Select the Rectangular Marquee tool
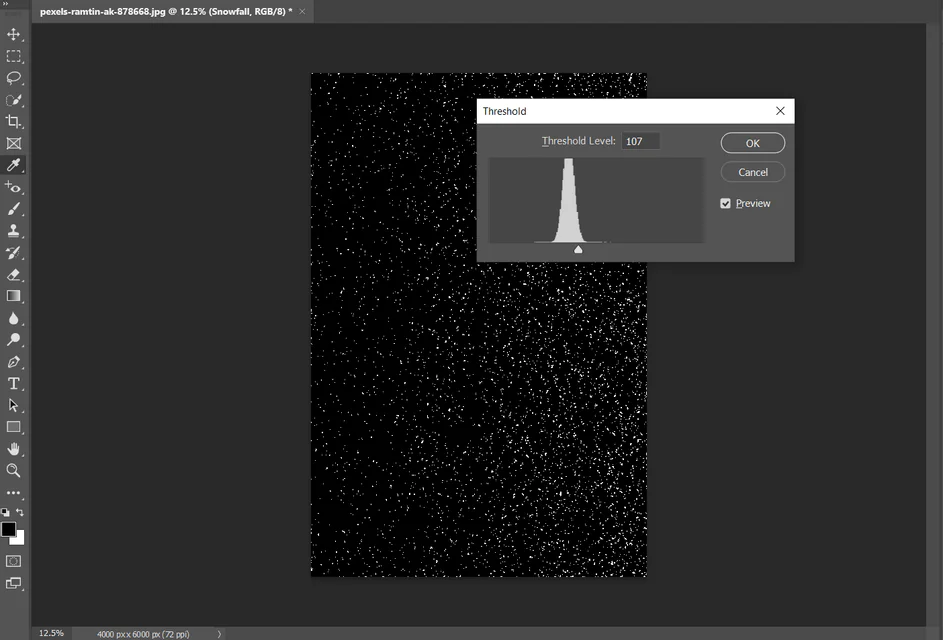Image resolution: width=943 pixels, height=640 pixels. [x=14, y=57]
